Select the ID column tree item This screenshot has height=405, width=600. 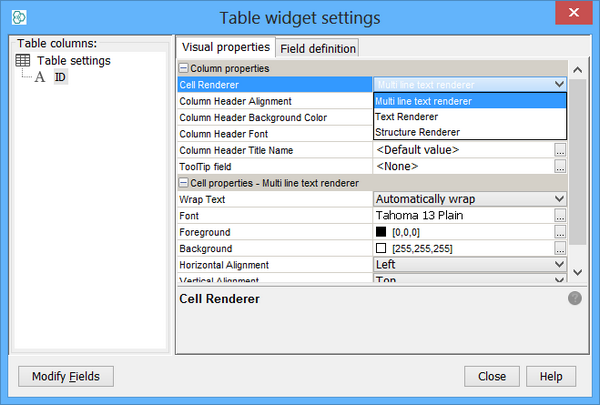tap(60, 77)
